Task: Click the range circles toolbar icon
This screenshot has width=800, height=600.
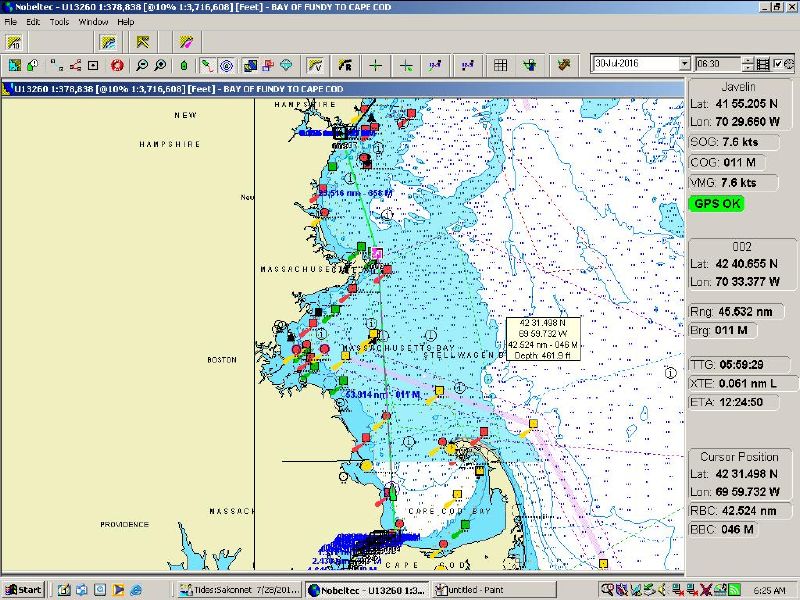Action: click(x=226, y=65)
